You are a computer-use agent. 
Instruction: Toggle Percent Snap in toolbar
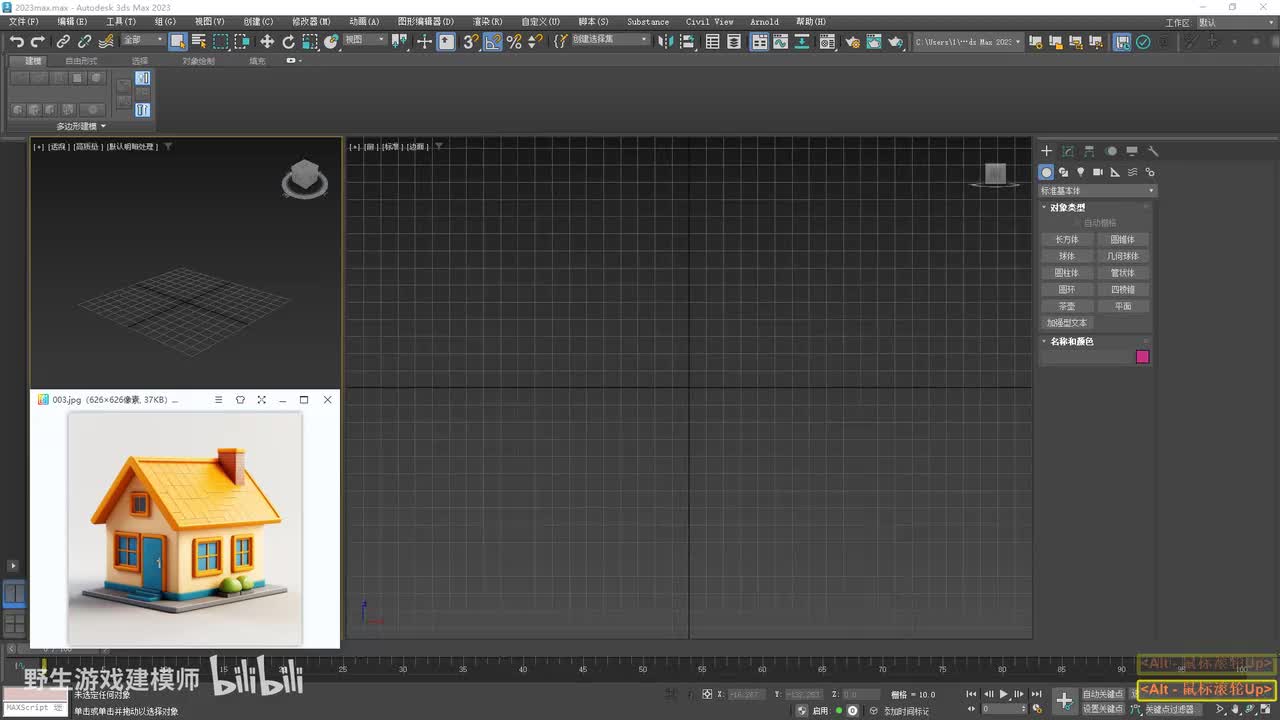(x=514, y=41)
